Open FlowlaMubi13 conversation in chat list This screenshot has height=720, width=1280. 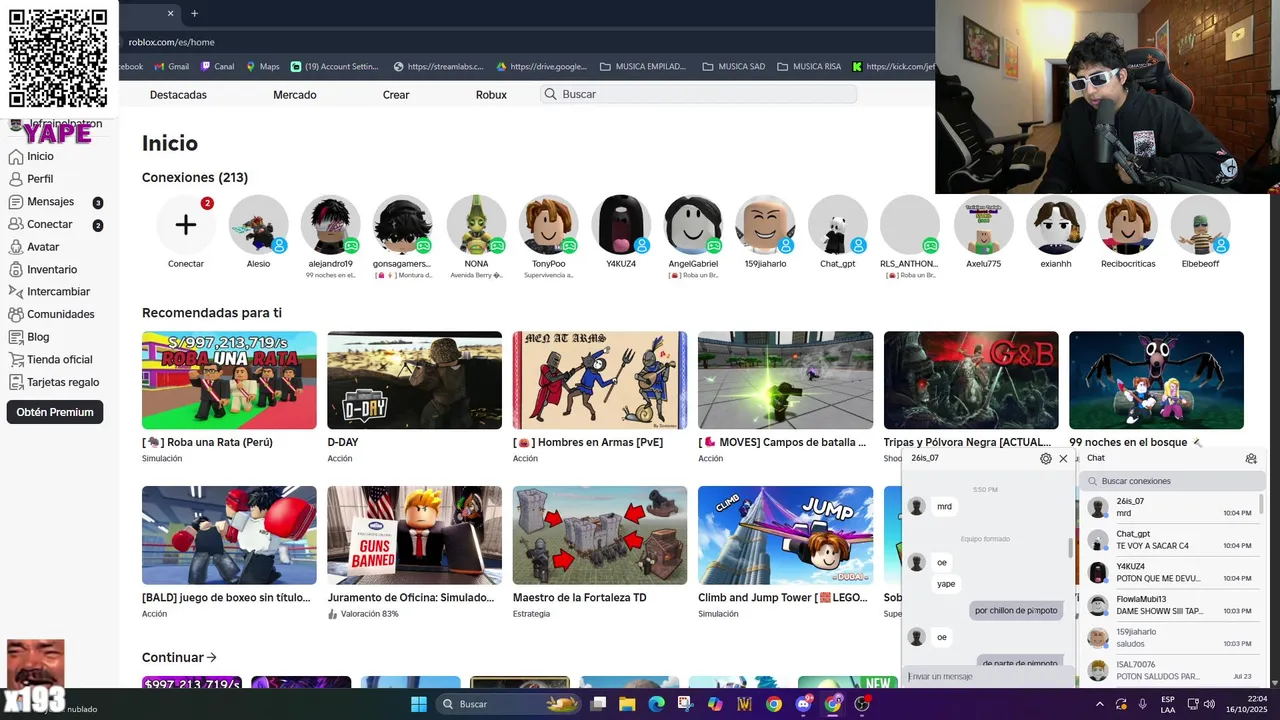click(1170, 605)
